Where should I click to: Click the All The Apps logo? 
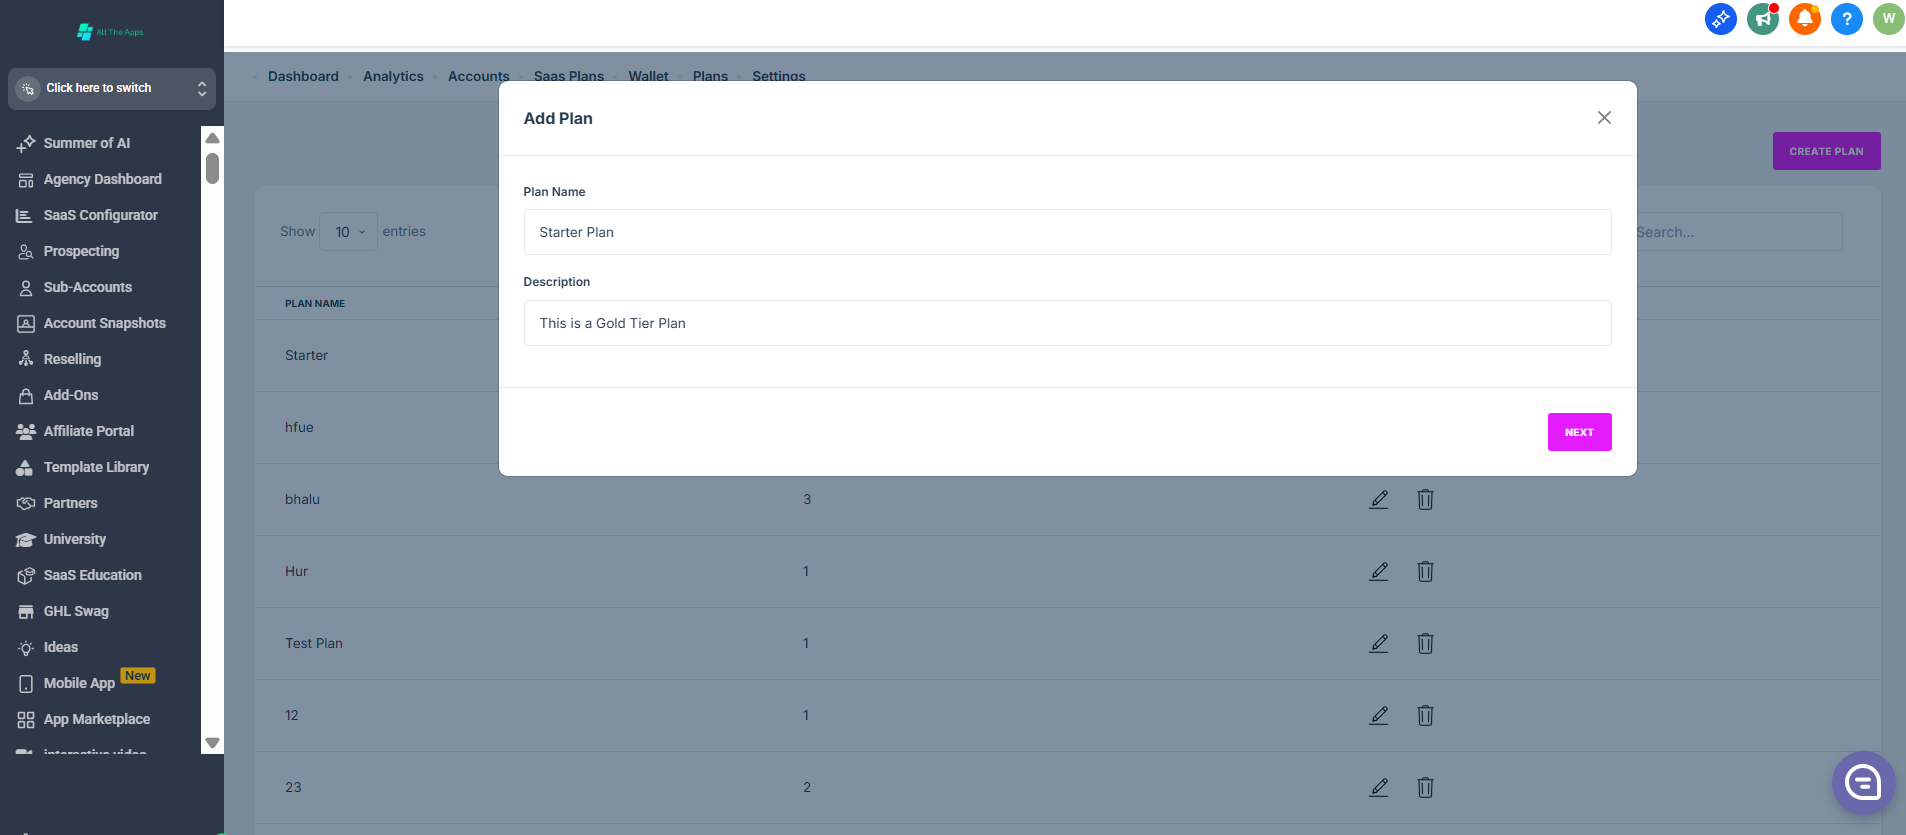click(110, 32)
